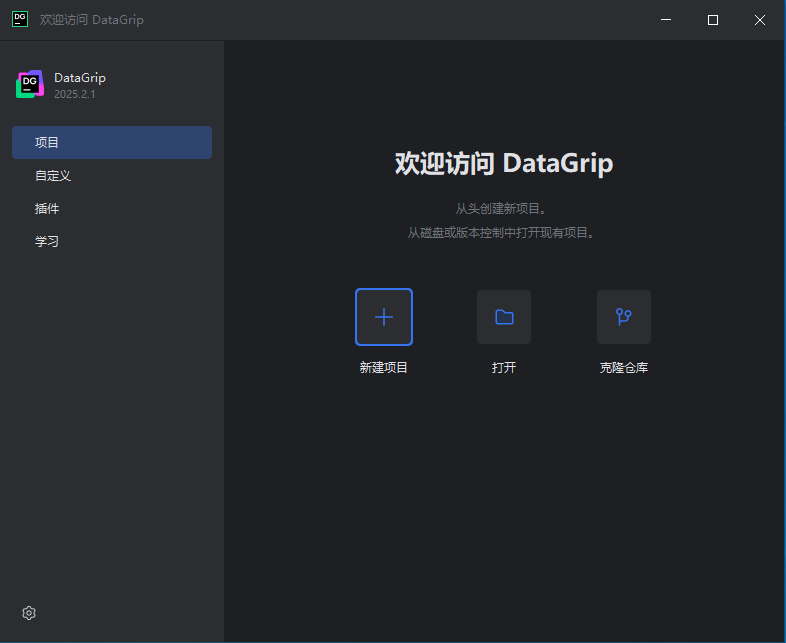
Task: Click the DataGrip title bar app icon
Action: [20, 20]
